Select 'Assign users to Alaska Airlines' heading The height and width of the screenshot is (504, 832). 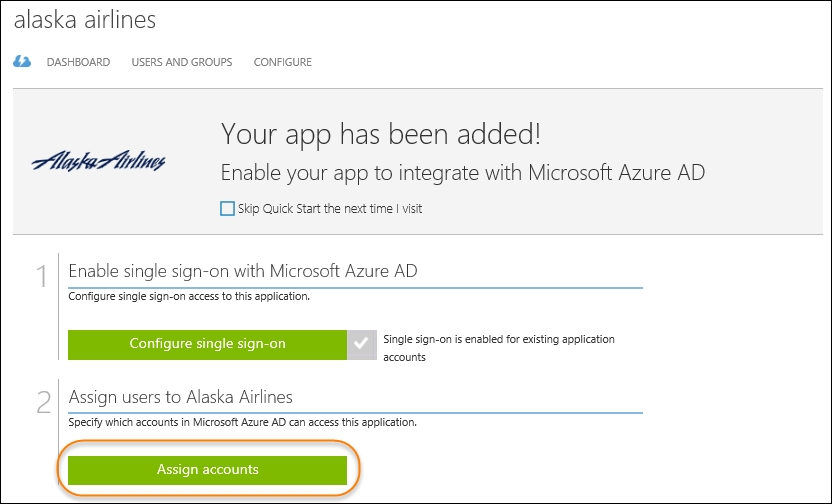tap(180, 397)
